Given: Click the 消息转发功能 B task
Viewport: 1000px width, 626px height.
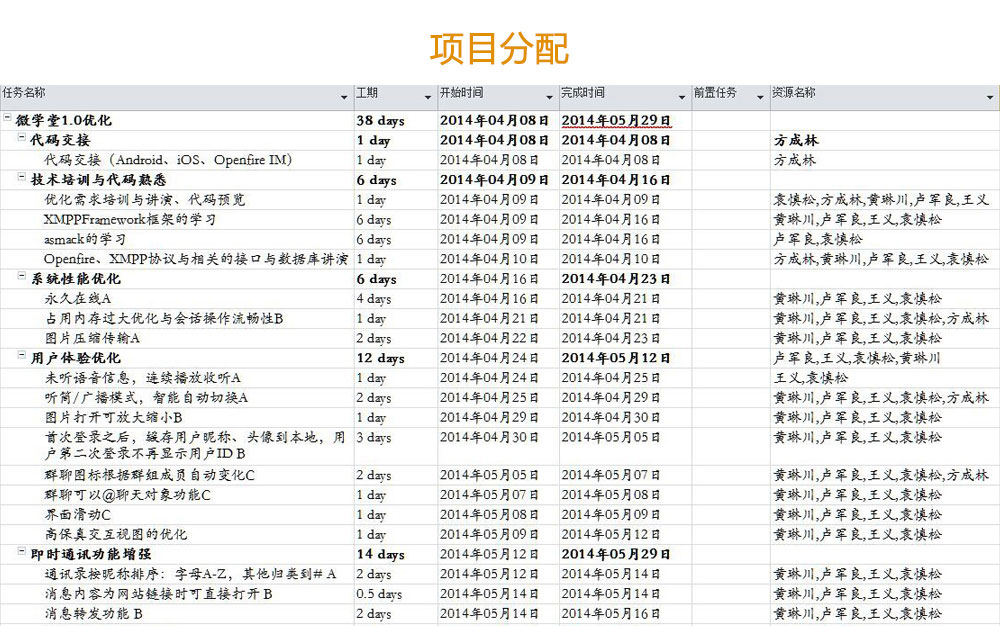Looking at the screenshot, I should 94,614.
